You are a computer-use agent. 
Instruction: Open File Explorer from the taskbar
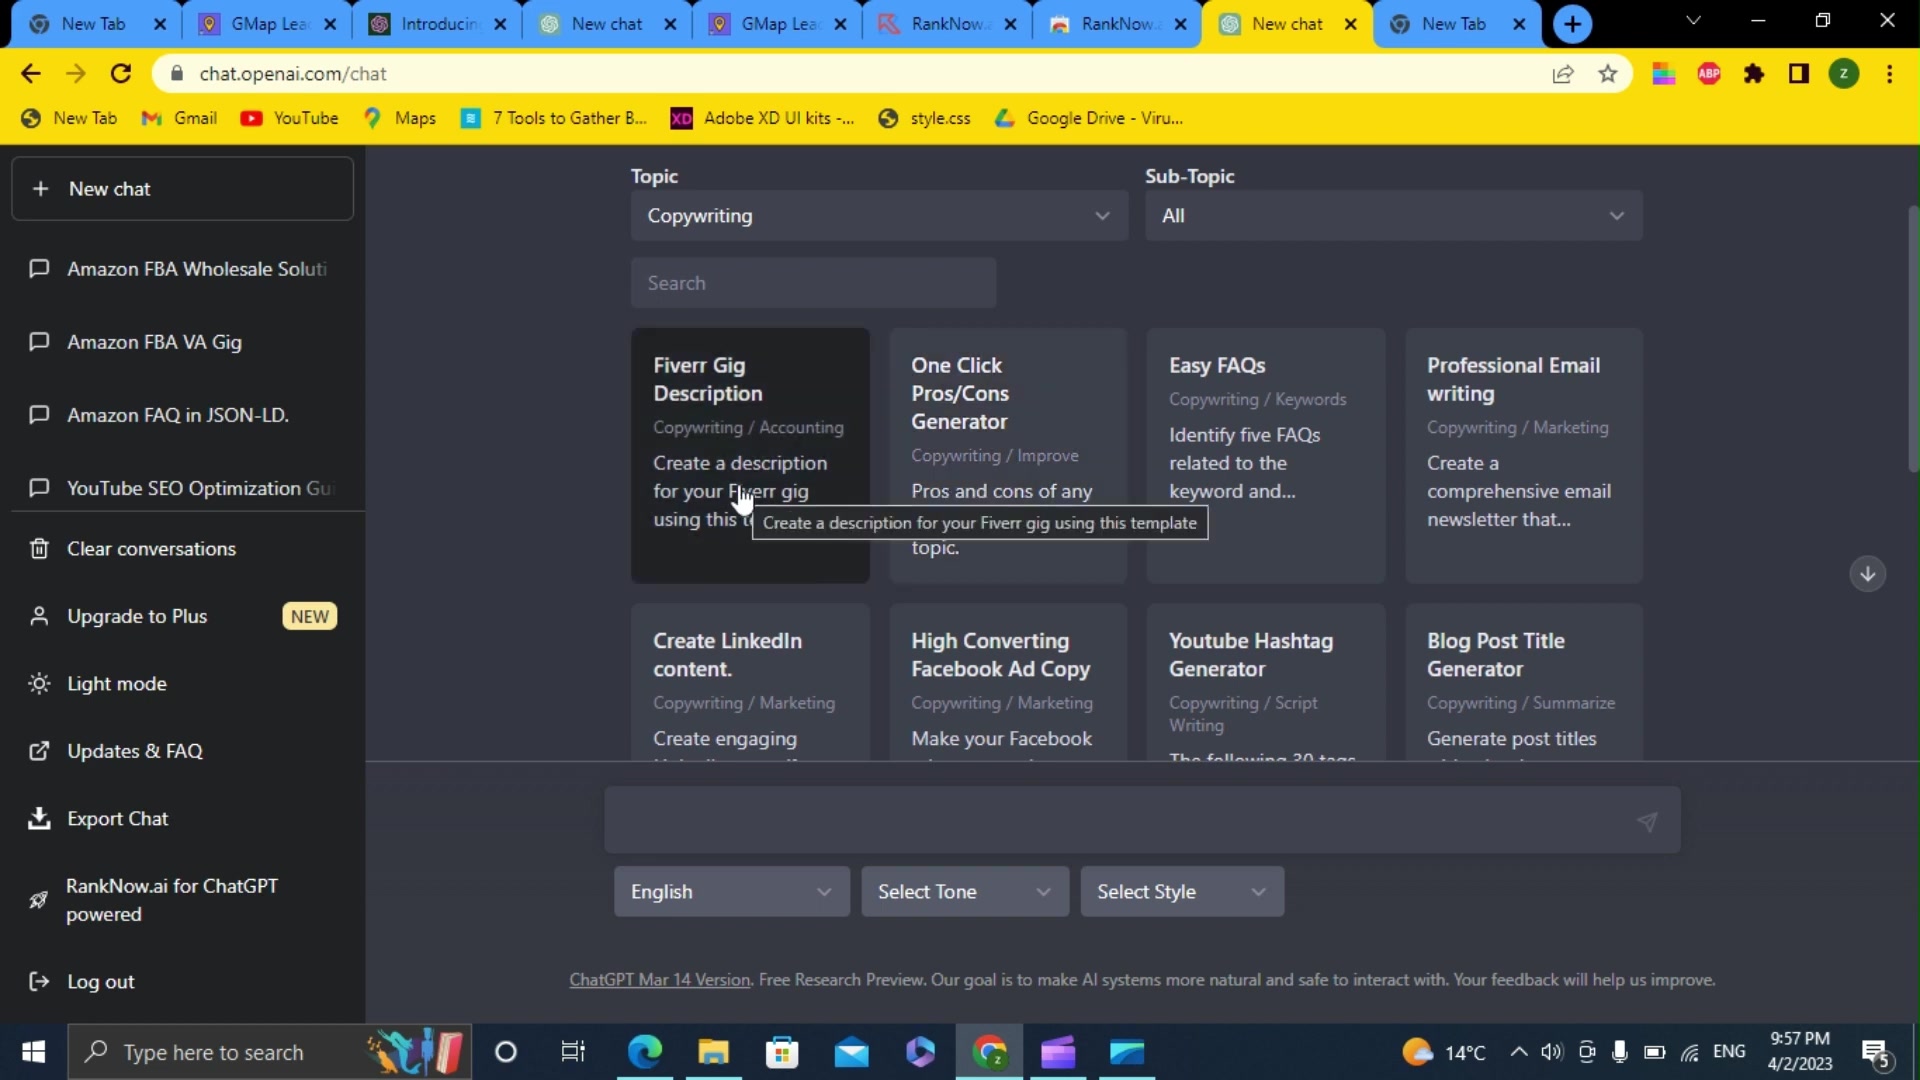coord(713,1052)
